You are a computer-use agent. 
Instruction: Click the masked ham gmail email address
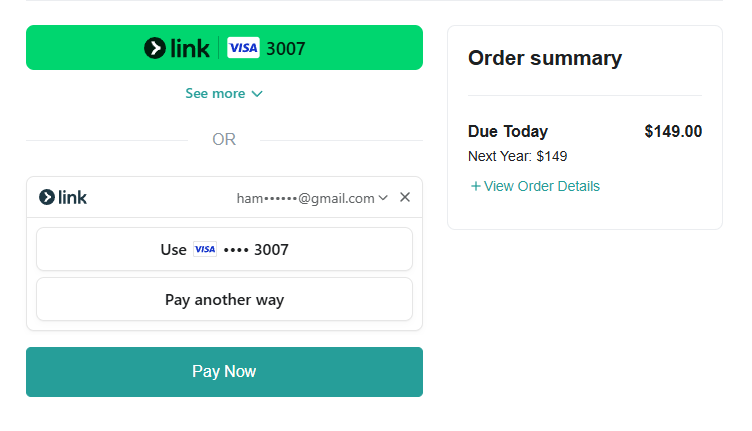pyautogui.click(x=305, y=198)
